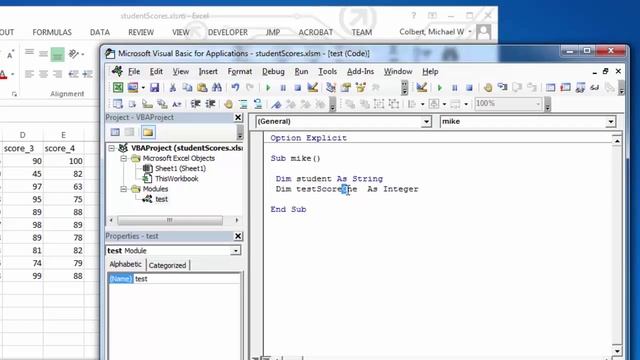The width and height of the screenshot is (640, 360).
Task: Click the Comment Block icon
Action: [x=243, y=104]
